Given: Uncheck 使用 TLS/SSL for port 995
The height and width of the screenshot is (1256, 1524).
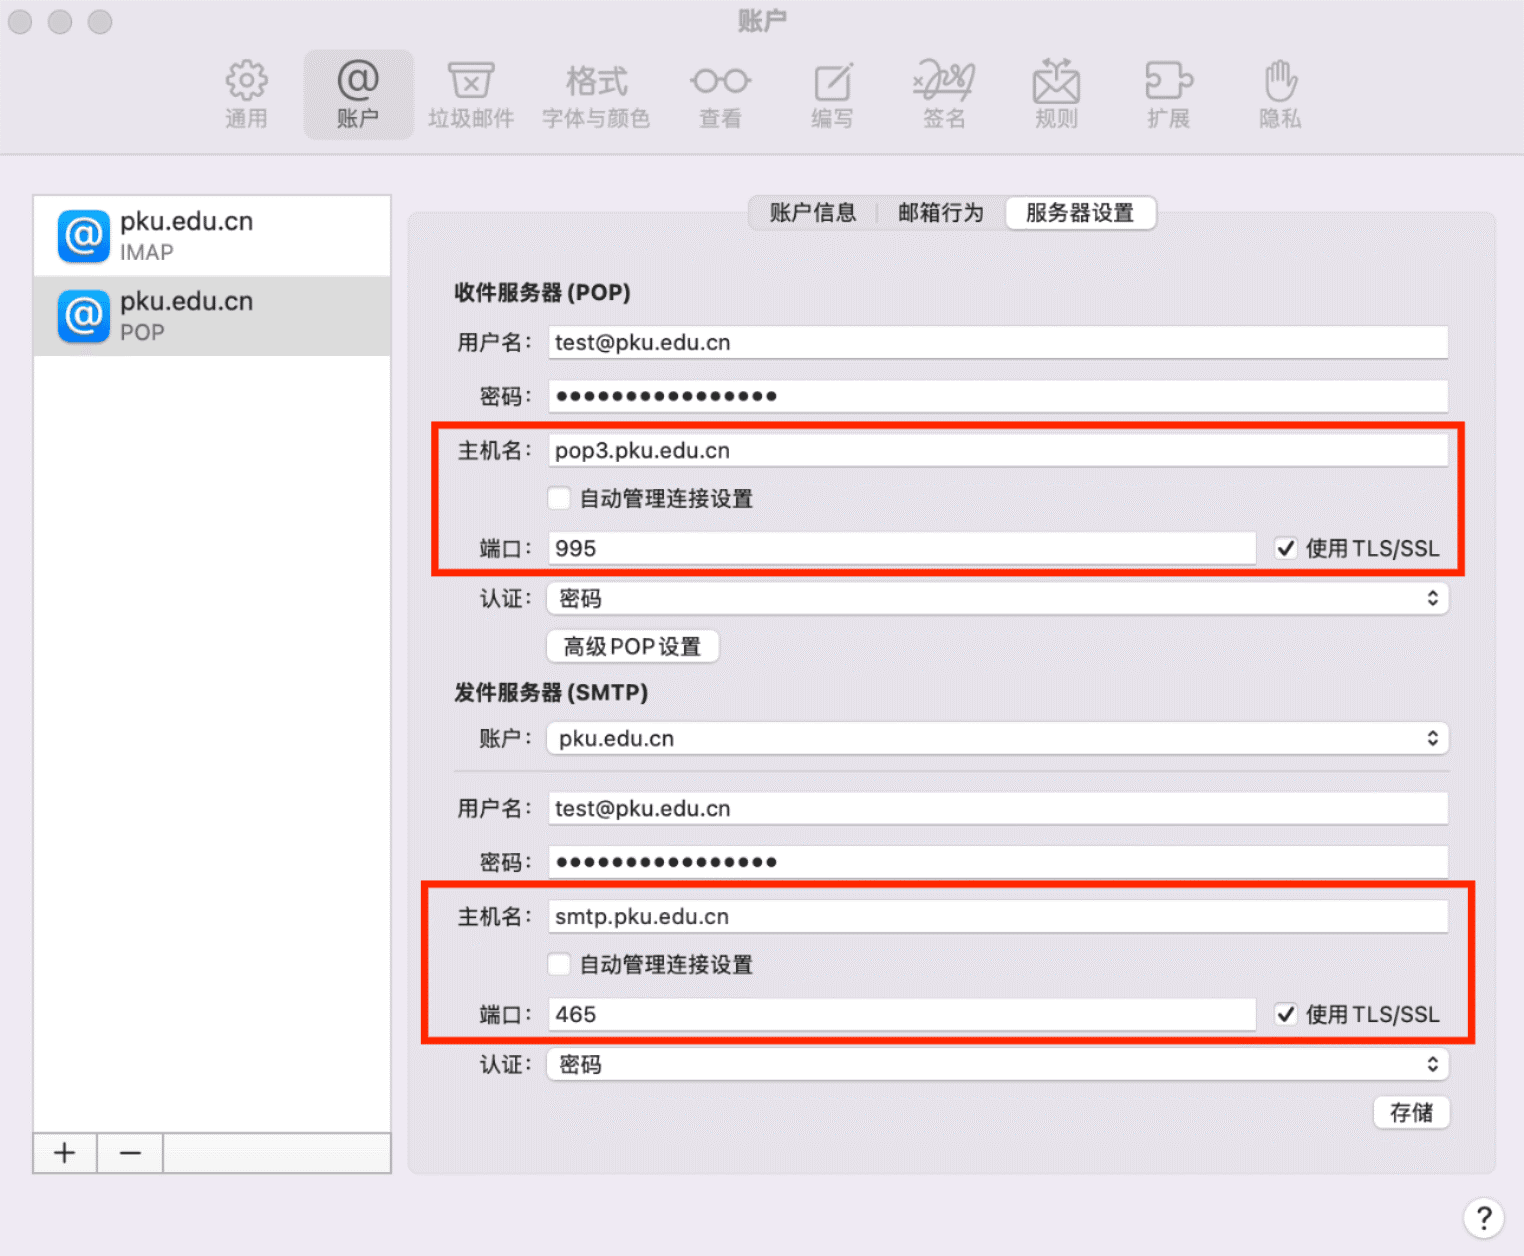Looking at the screenshot, I should click(1286, 548).
